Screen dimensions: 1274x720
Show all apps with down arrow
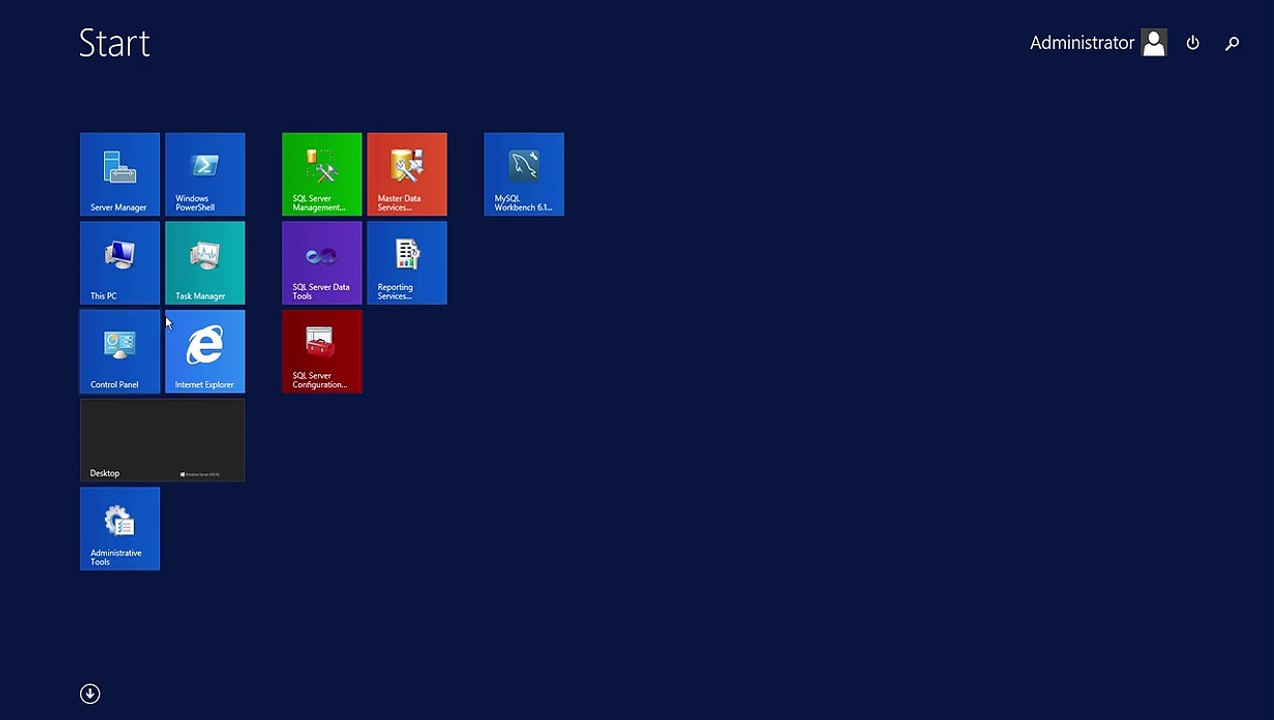[90, 694]
